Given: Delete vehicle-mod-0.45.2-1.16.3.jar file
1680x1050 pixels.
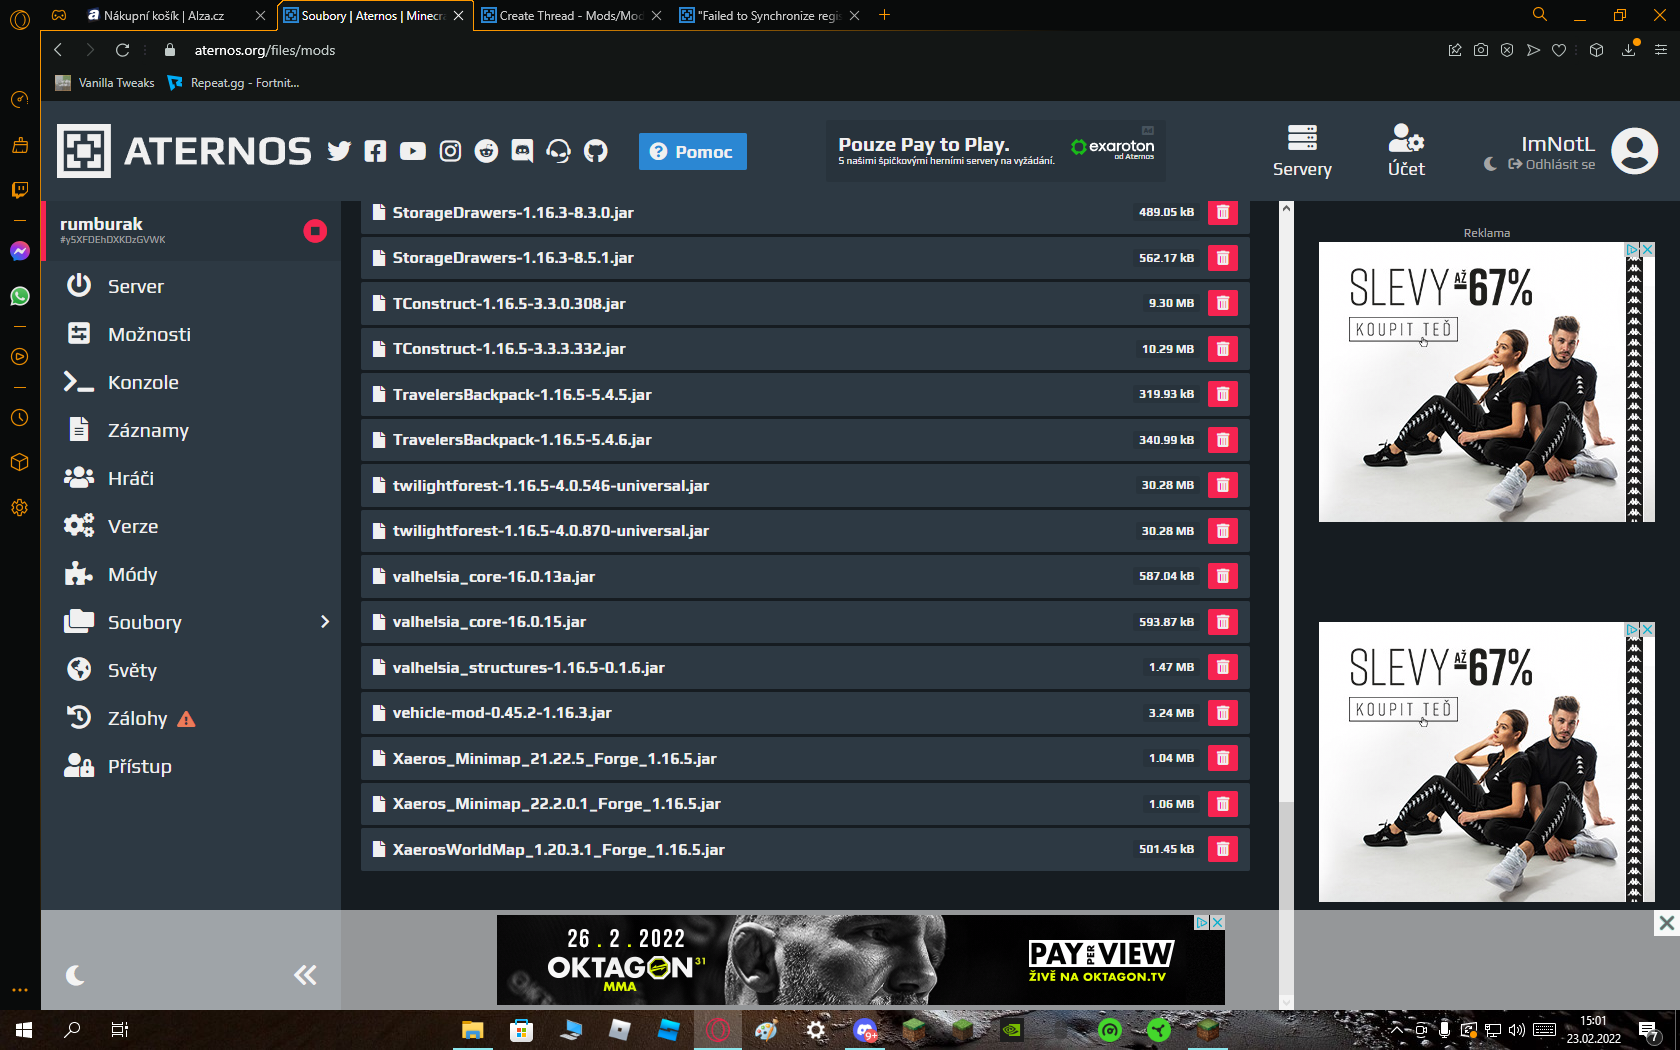Looking at the screenshot, I should (x=1222, y=713).
